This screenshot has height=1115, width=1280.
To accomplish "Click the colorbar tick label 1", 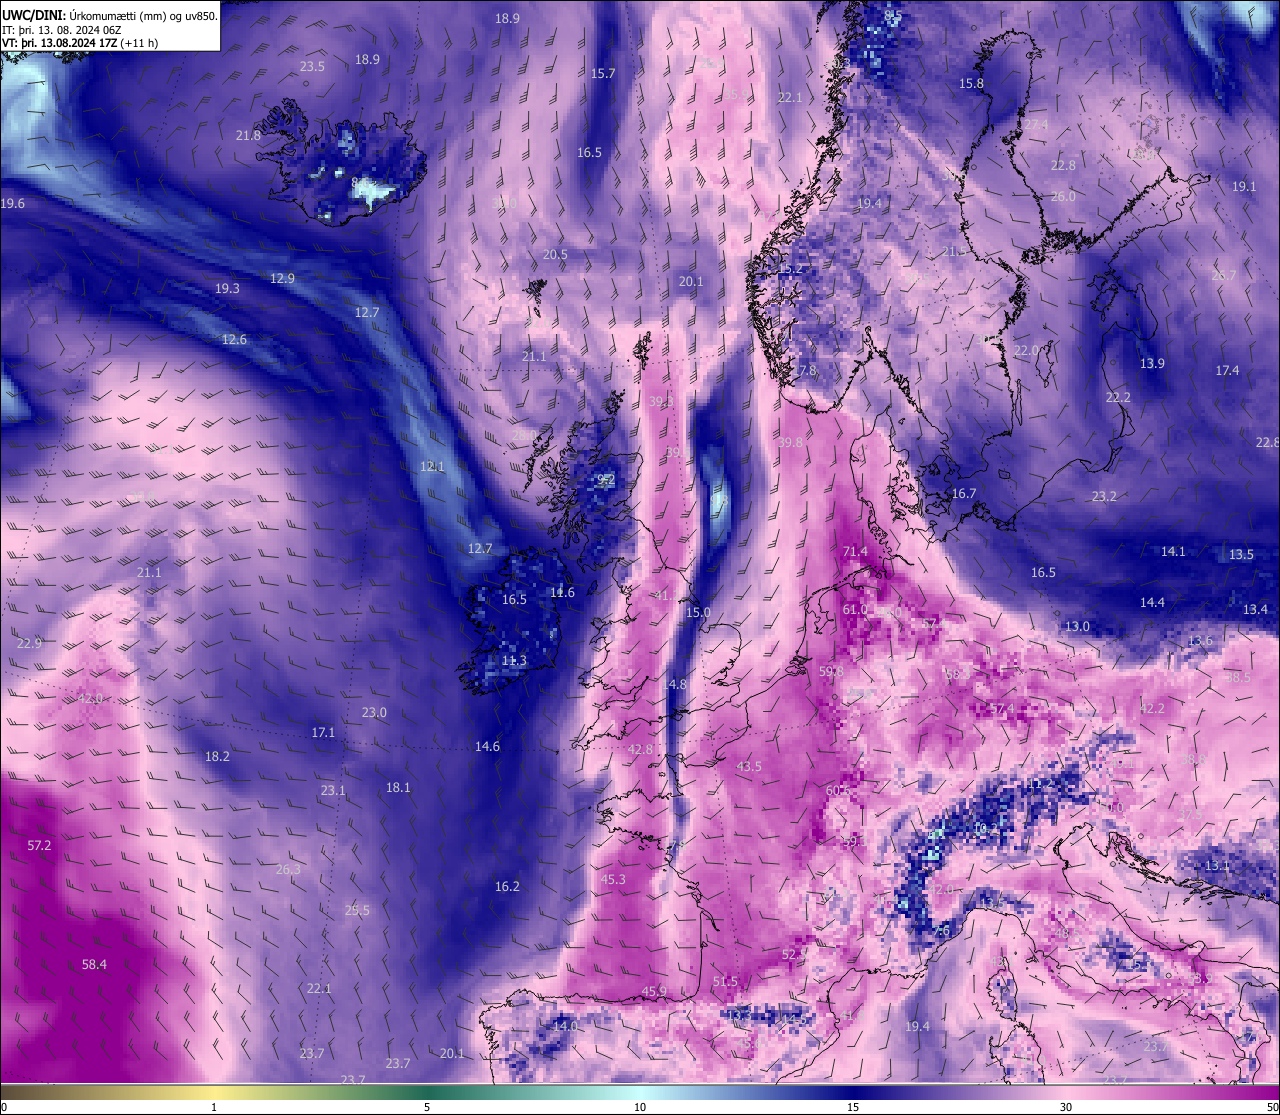I will [214, 1107].
